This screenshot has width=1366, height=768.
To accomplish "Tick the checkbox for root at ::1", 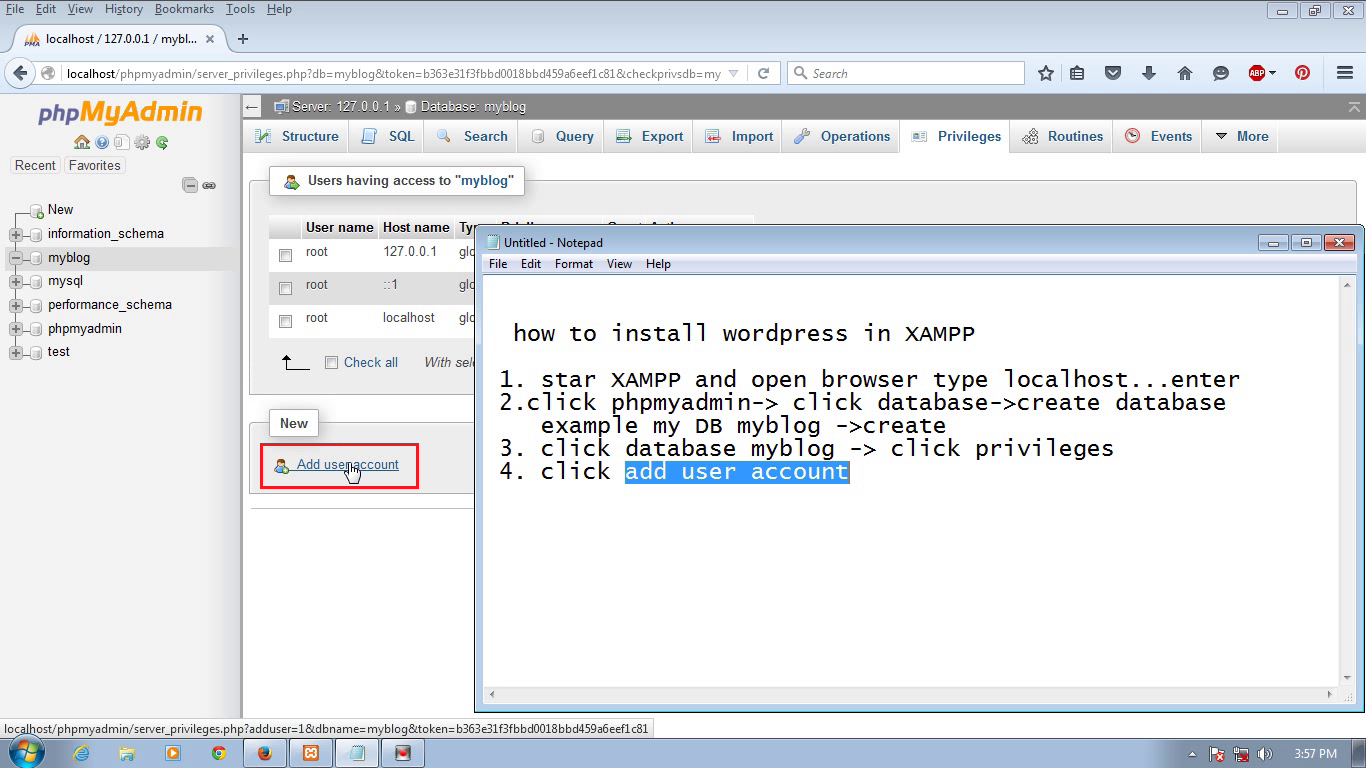I will 286,289.
